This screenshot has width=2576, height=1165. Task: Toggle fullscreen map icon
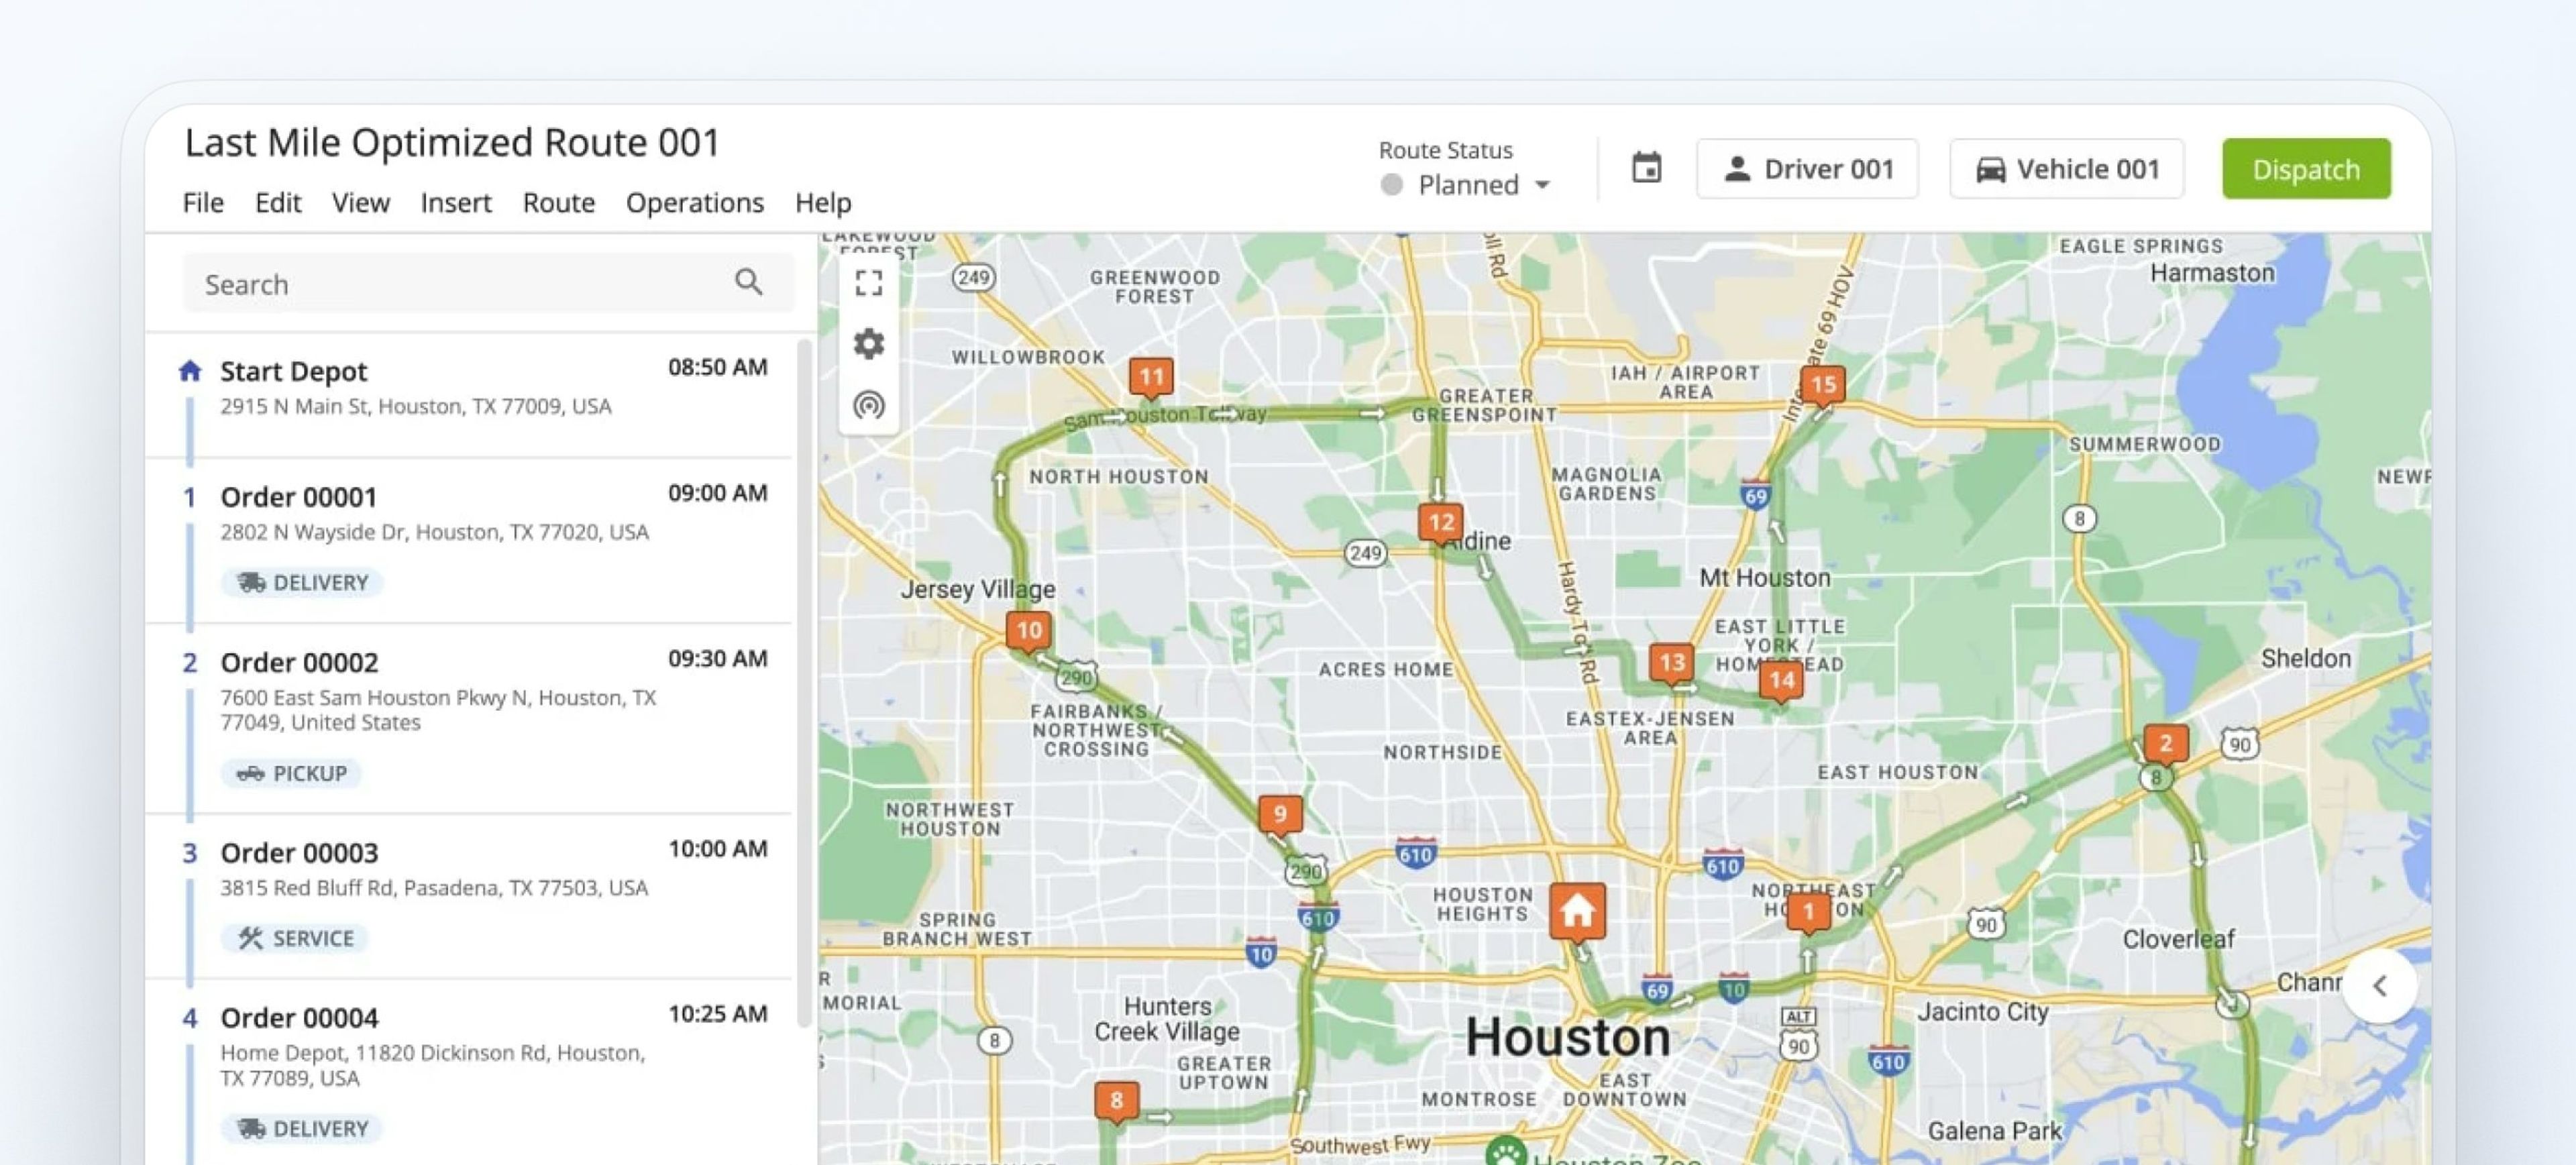coord(868,283)
